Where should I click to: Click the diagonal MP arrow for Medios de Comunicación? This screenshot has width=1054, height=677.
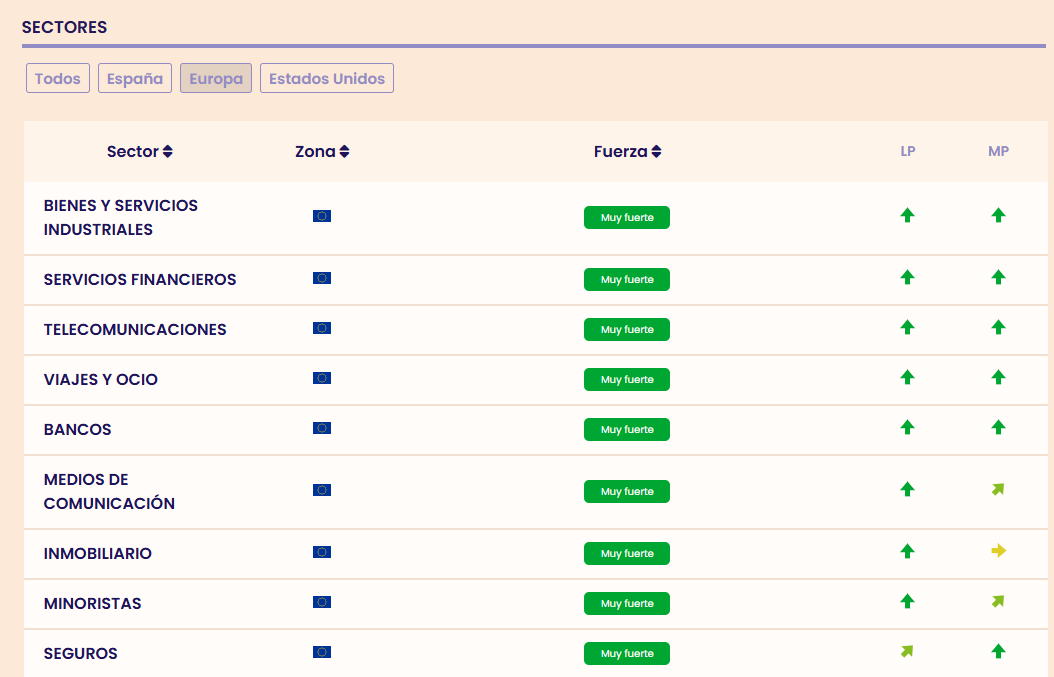coord(998,490)
